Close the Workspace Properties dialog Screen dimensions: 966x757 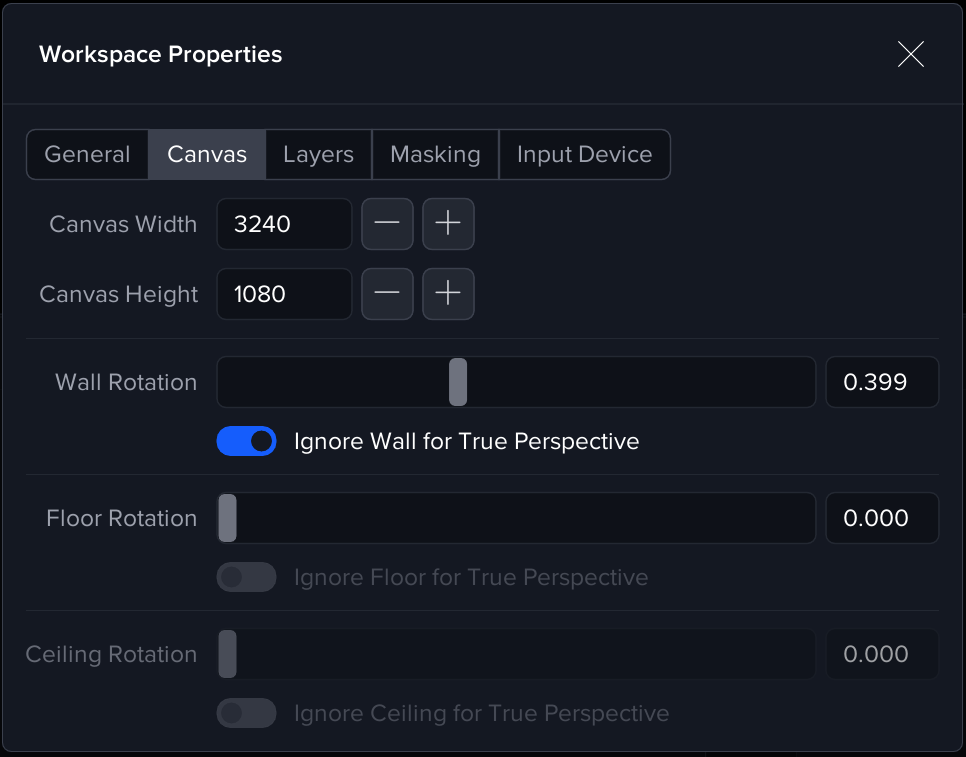[x=910, y=54]
